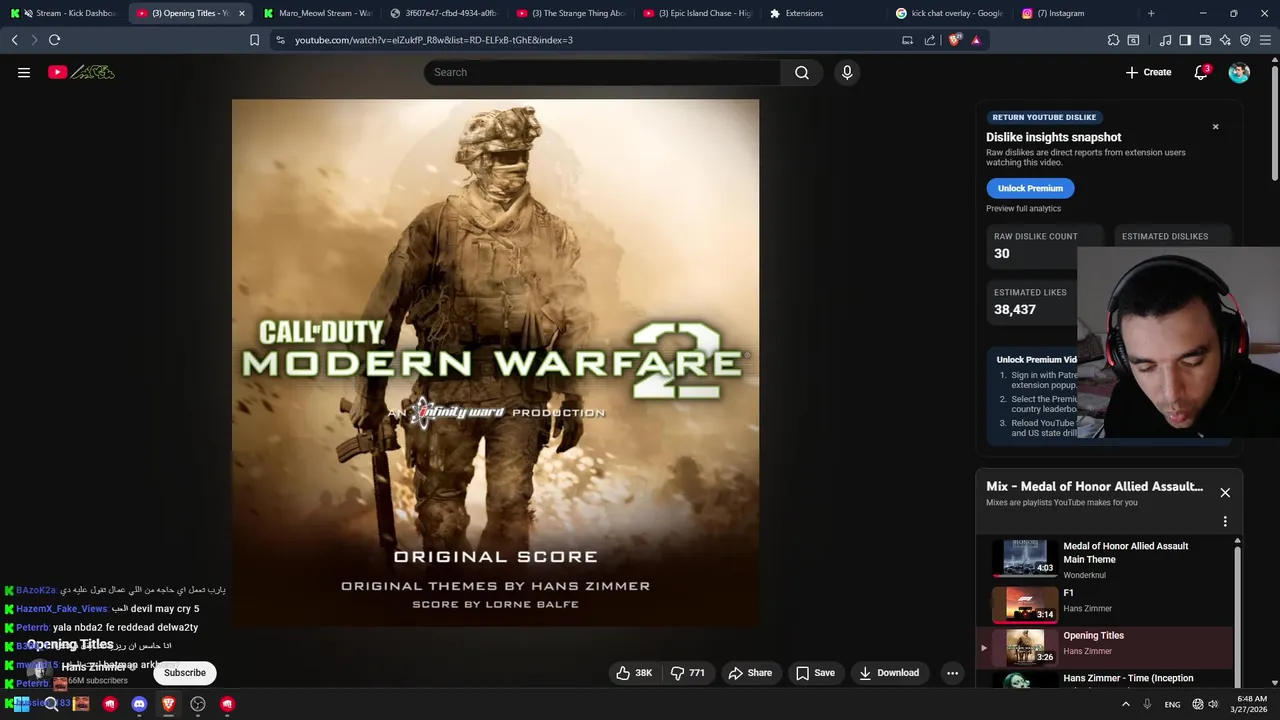Open the Brave VPN shield icon
The width and height of the screenshot is (1280, 720).
point(1245,40)
